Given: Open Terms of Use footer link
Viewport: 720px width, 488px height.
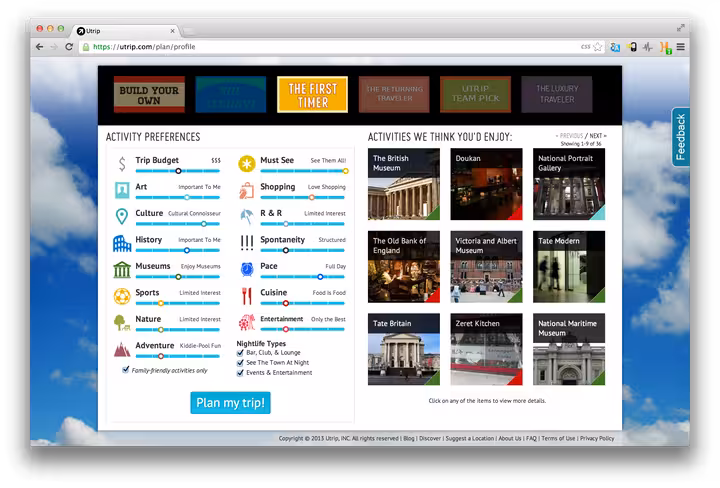Looking at the screenshot, I should (558, 438).
